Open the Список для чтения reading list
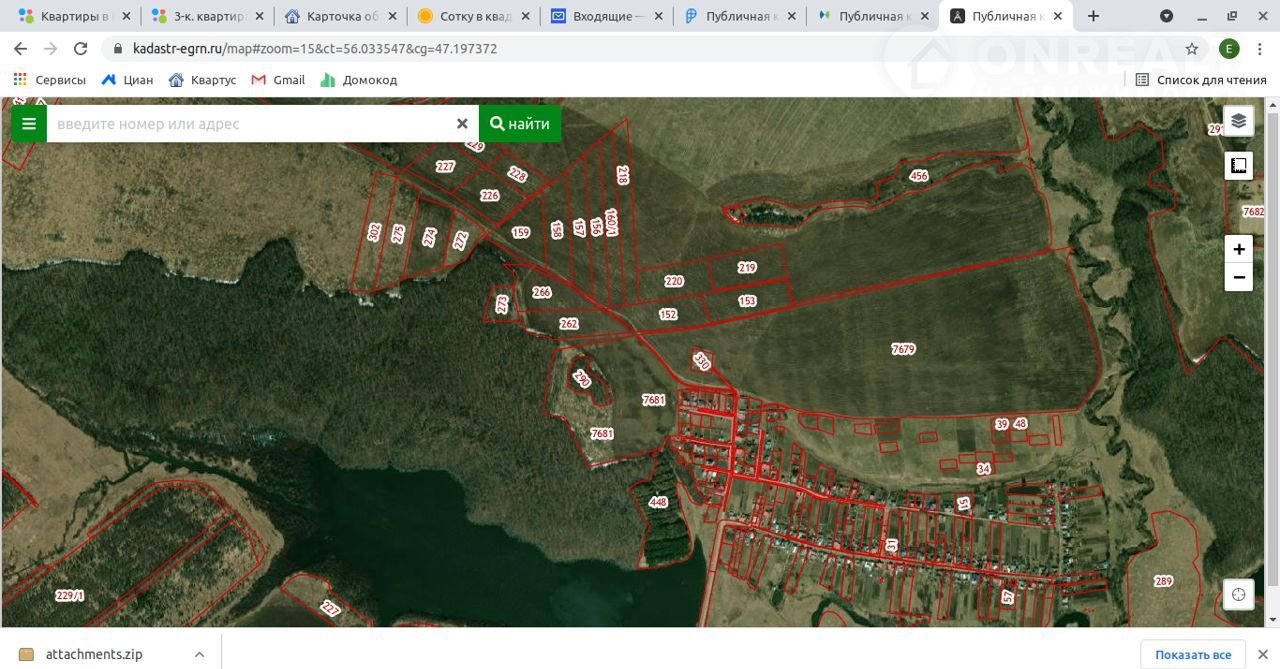The image size is (1280, 669). [1200, 80]
